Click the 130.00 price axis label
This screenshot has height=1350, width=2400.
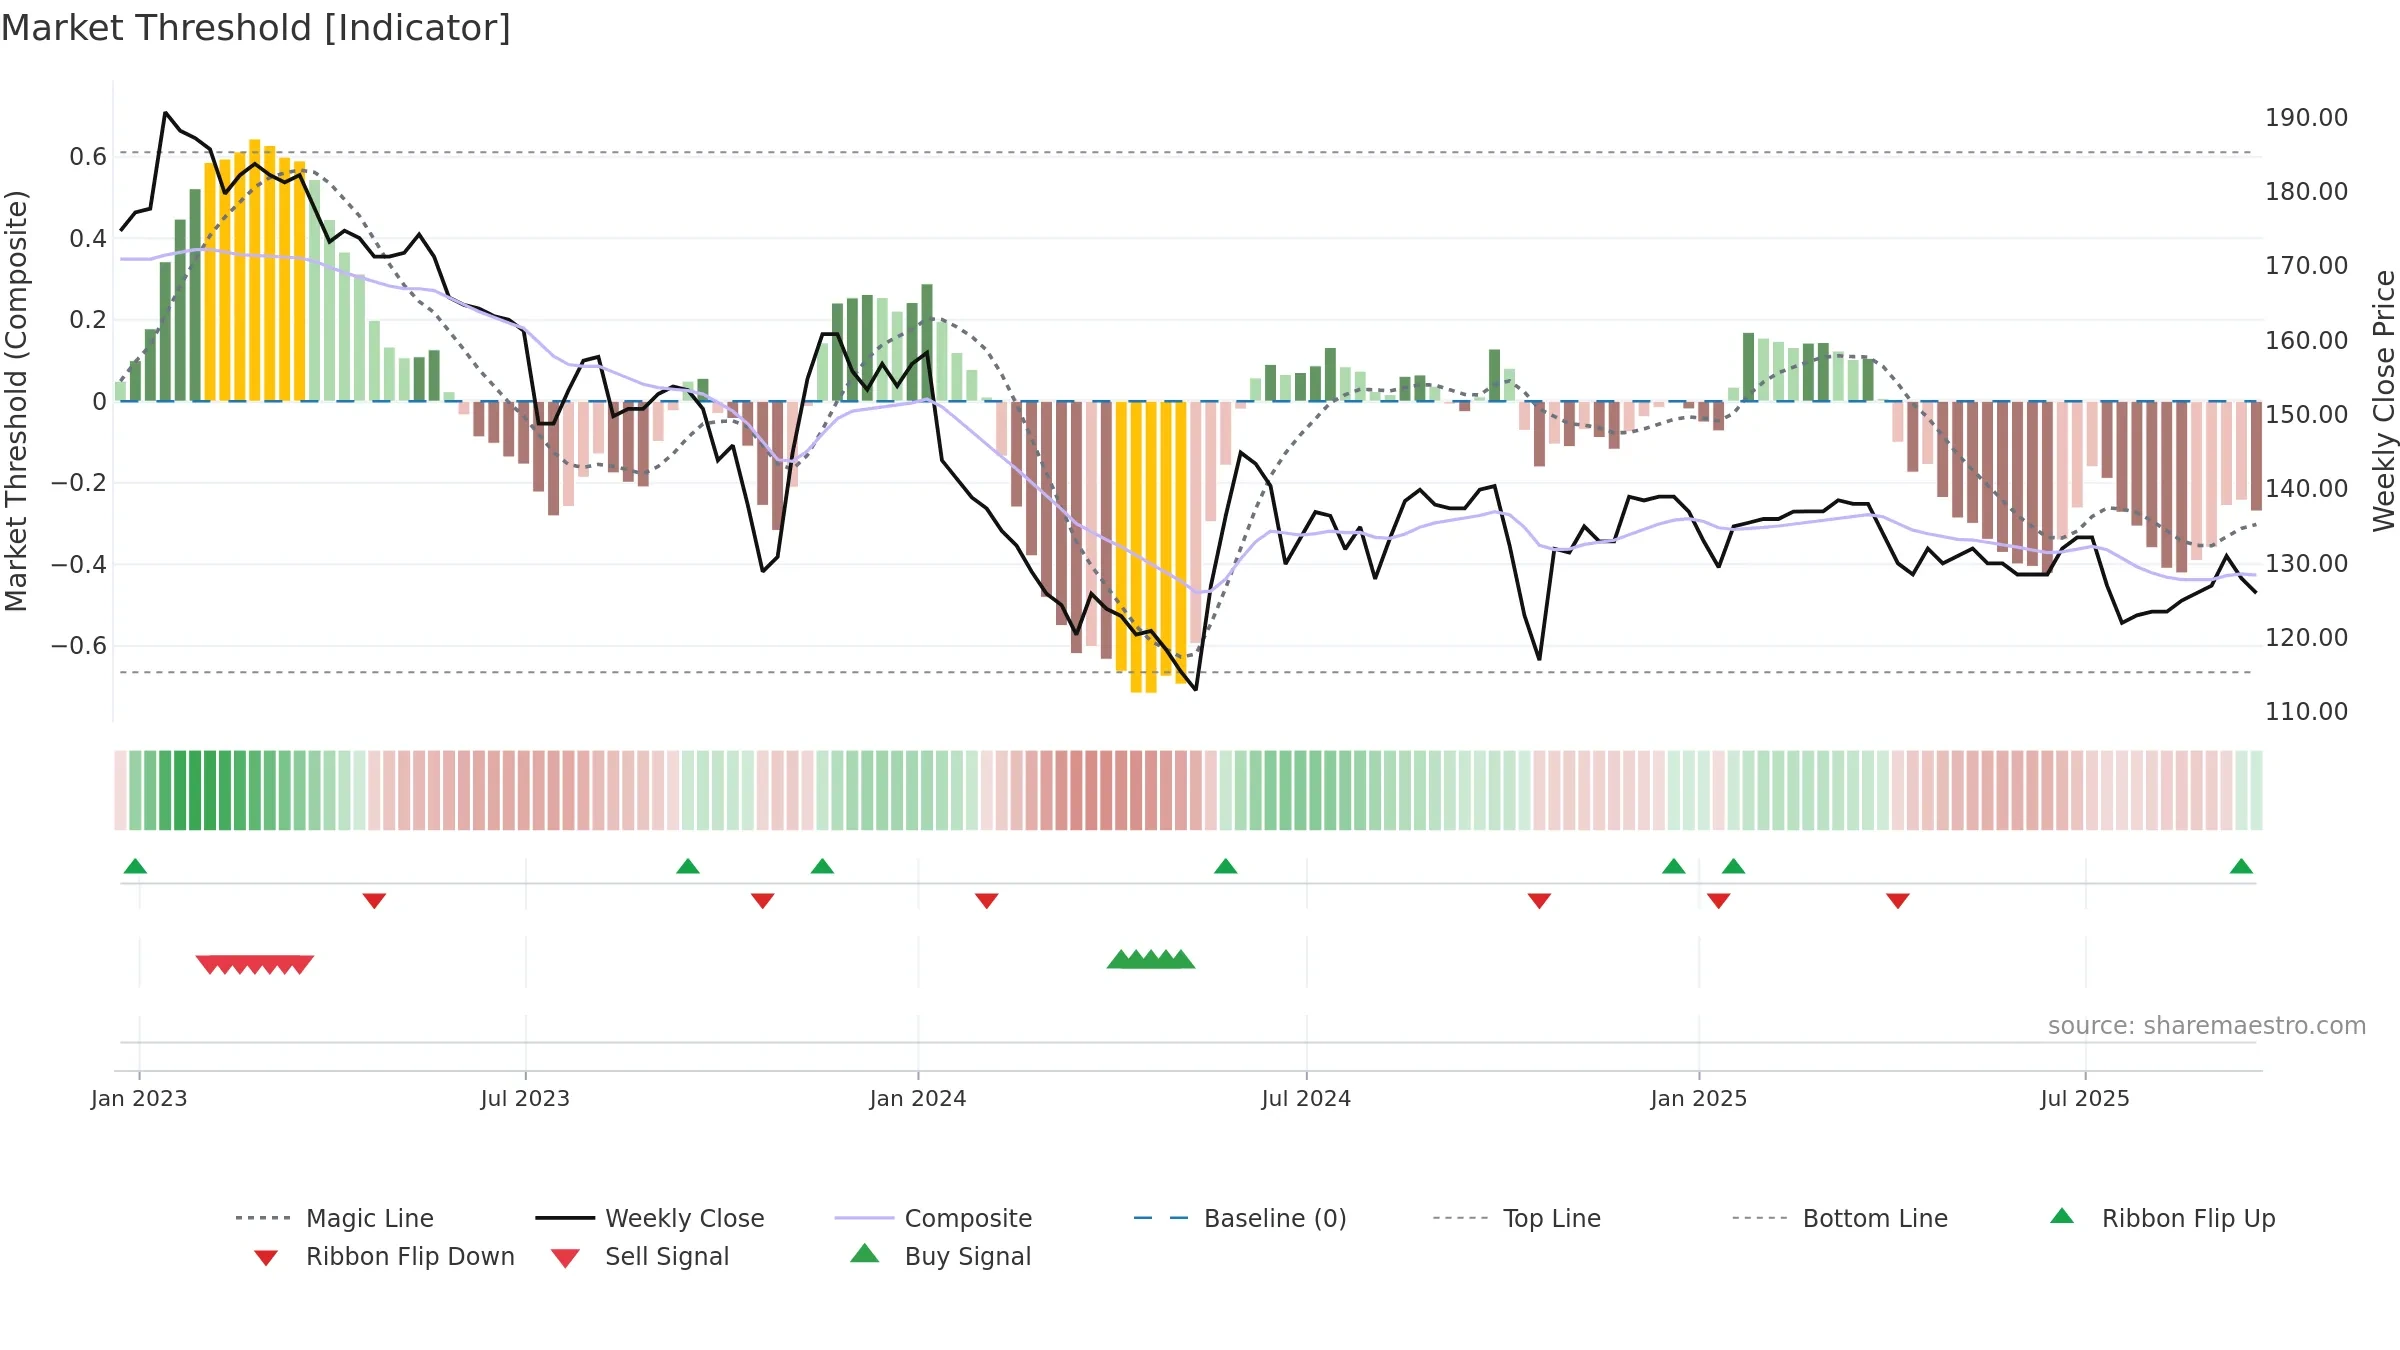click(x=2306, y=564)
